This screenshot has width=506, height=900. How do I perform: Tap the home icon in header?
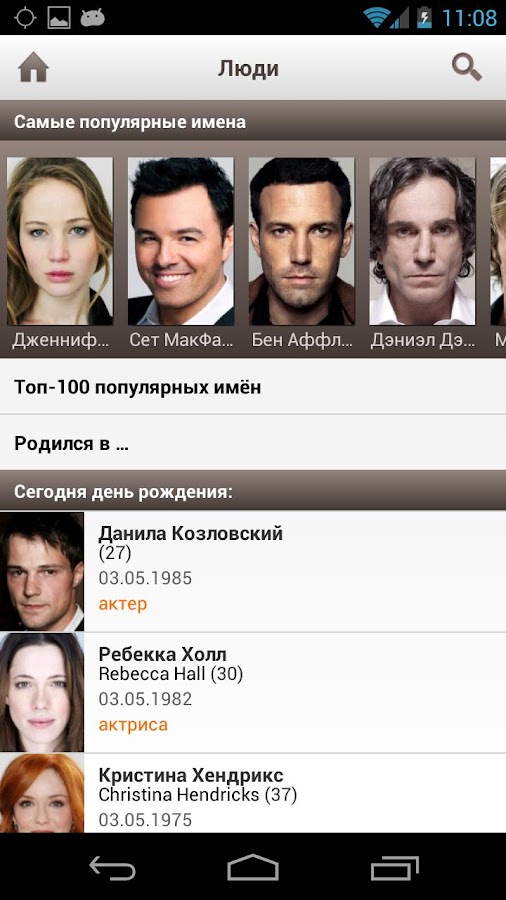click(x=33, y=68)
